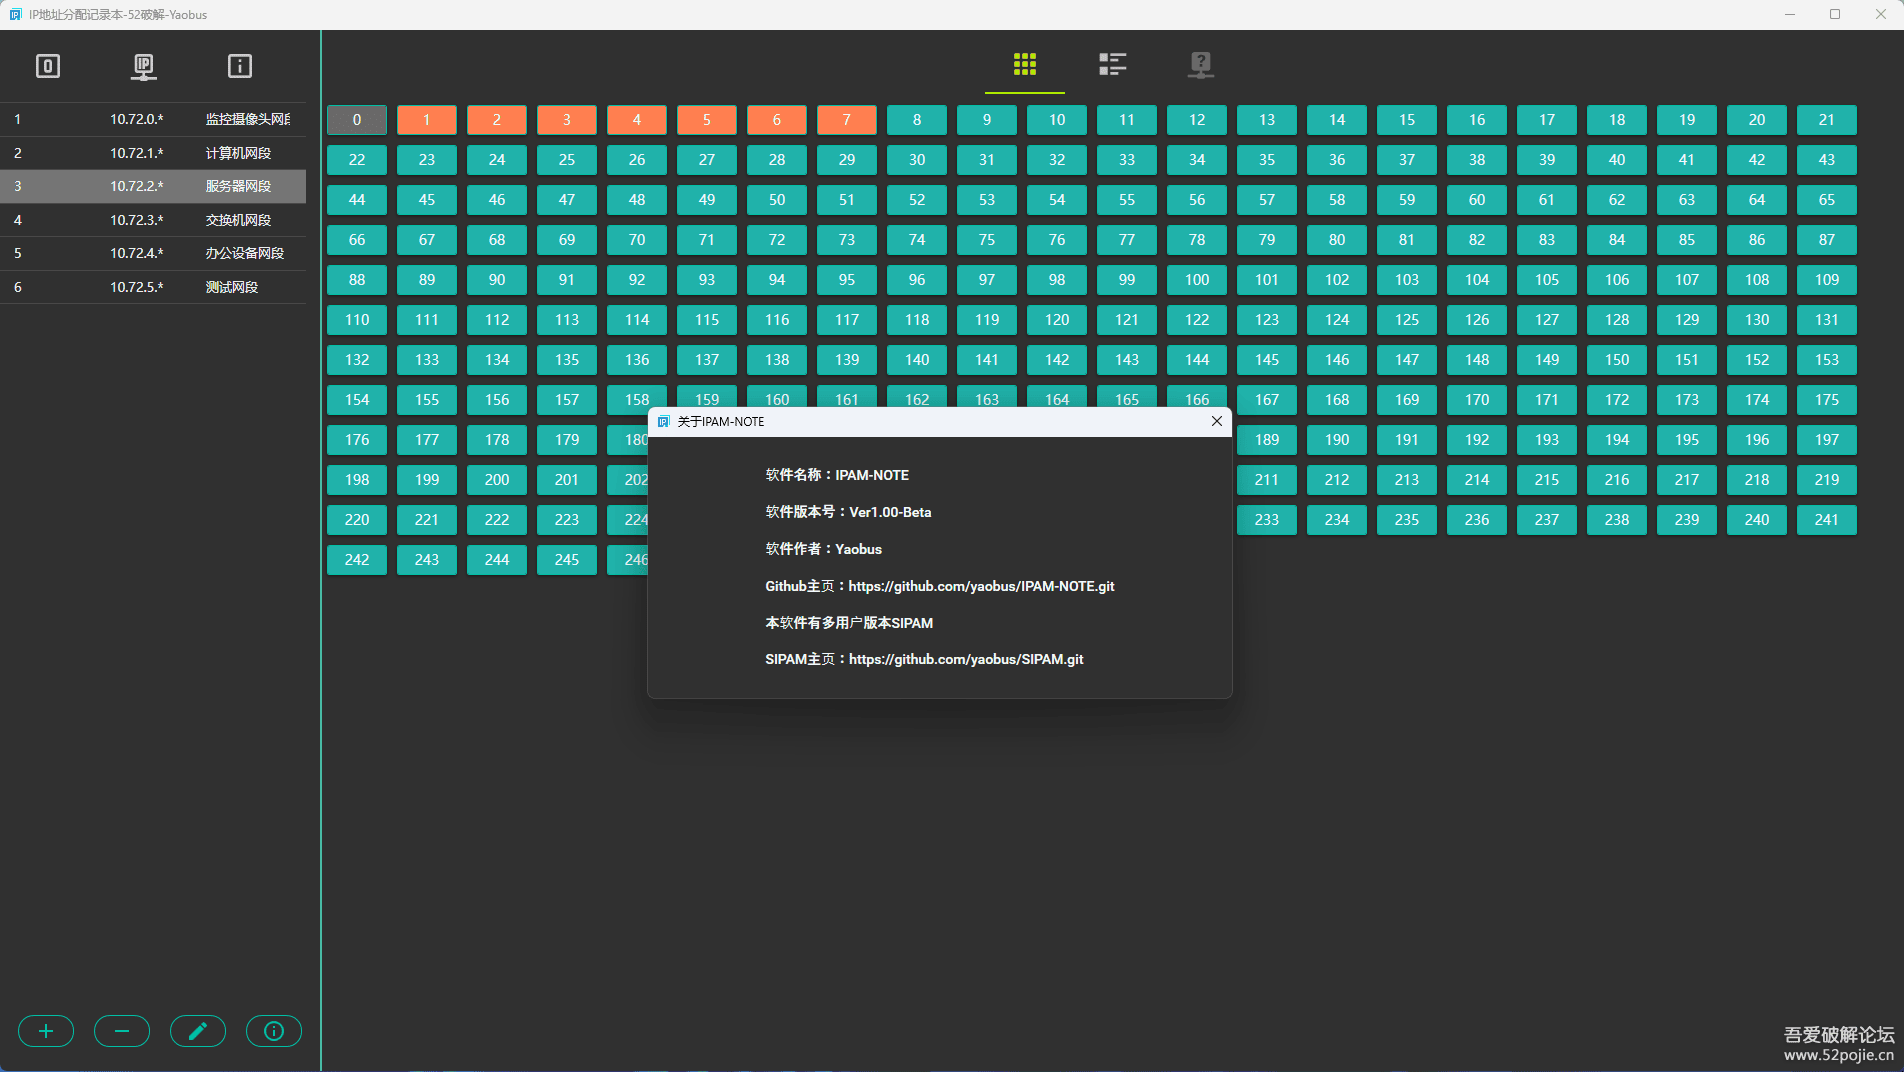The image size is (1904, 1072).
Task: Click the sidebar top-left square icon
Action: [48, 67]
